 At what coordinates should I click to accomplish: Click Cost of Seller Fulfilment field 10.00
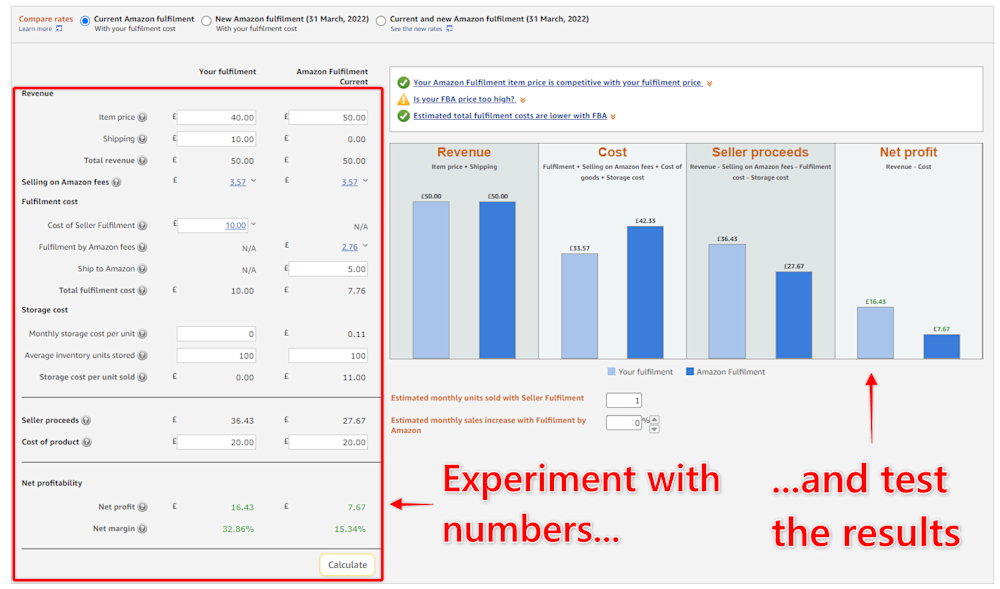(x=213, y=226)
